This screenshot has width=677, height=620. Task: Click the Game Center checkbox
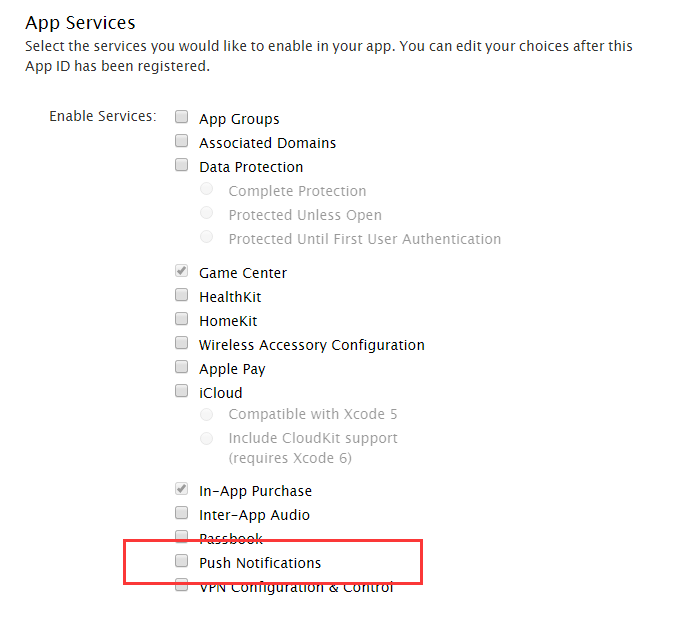(182, 272)
